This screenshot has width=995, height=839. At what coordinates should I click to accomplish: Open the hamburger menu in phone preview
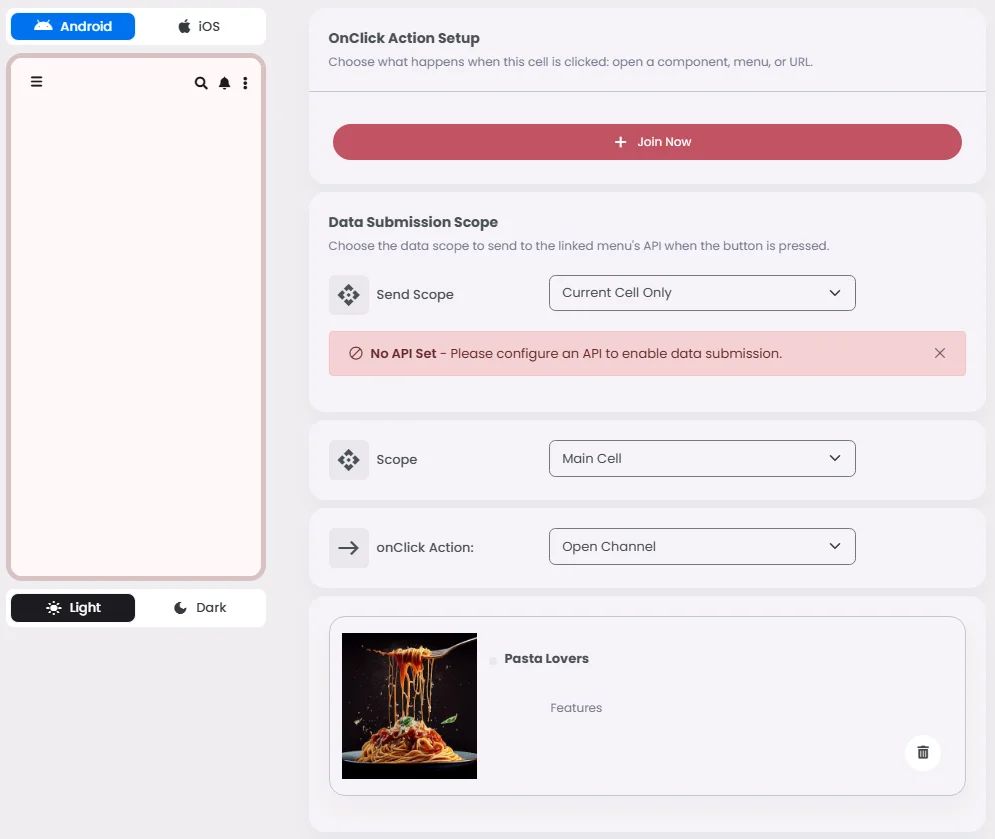click(x=37, y=82)
